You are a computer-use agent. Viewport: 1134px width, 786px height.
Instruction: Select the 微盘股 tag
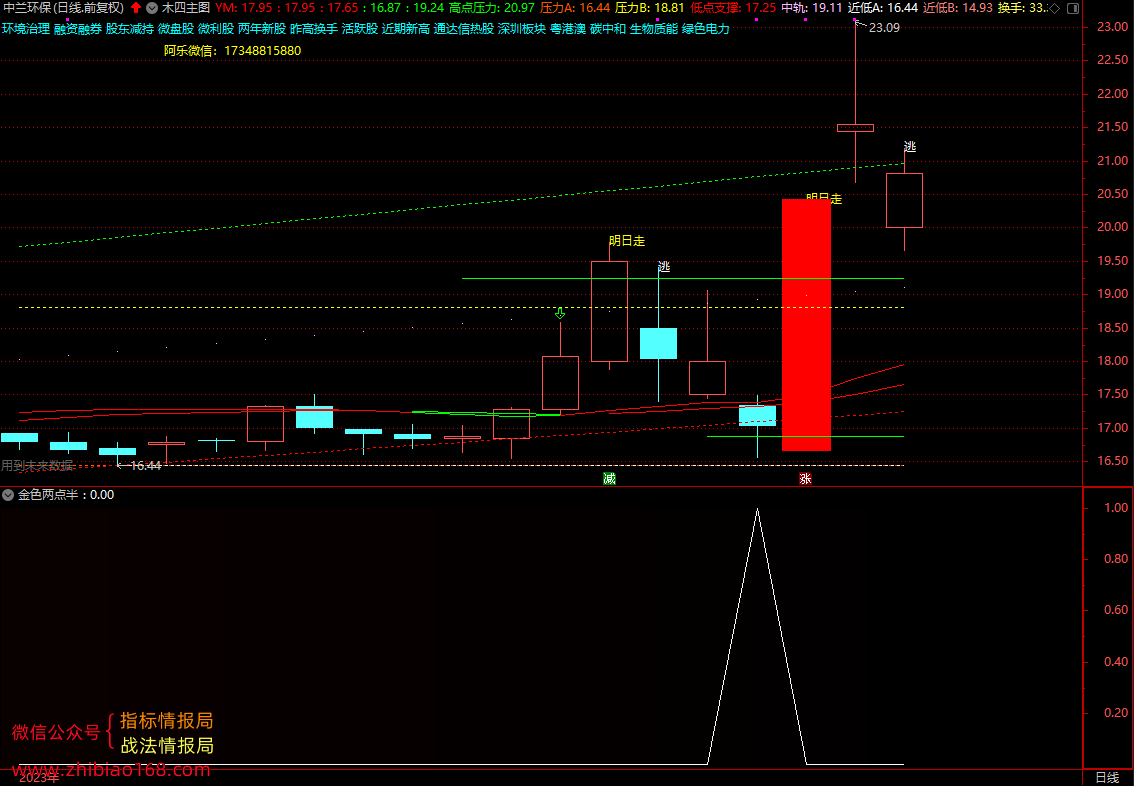pos(176,29)
